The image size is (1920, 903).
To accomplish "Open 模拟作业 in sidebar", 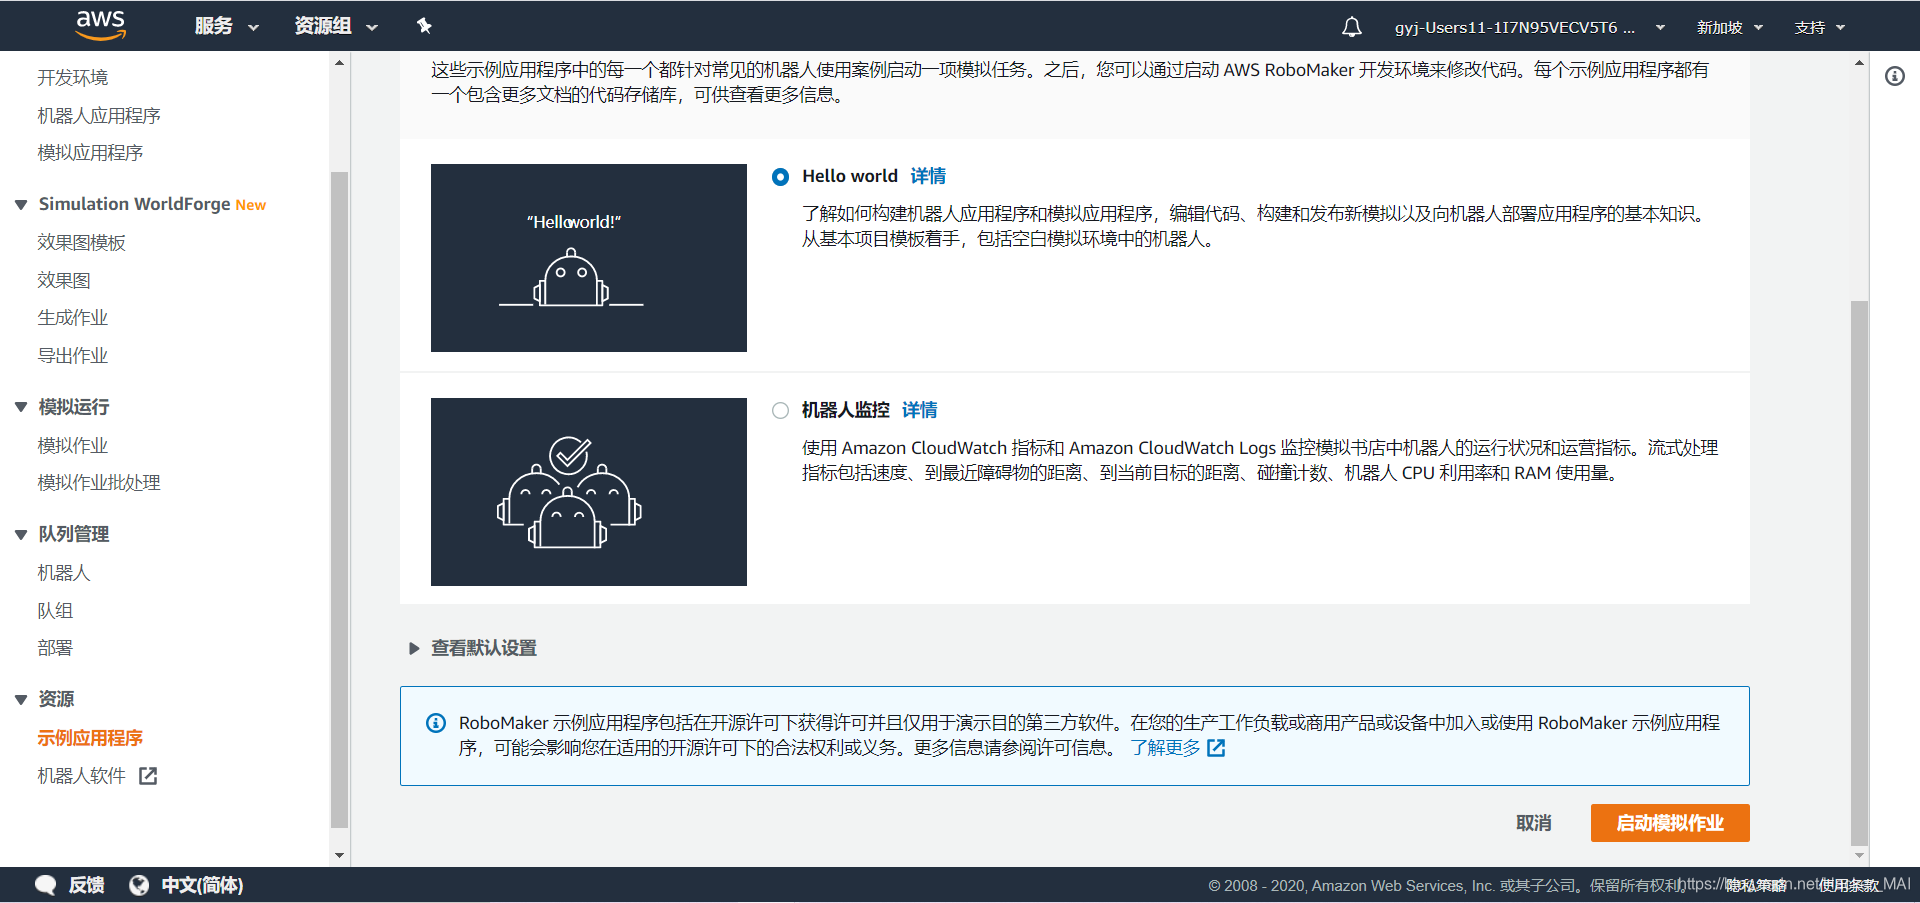I will click(x=73, y=446).
